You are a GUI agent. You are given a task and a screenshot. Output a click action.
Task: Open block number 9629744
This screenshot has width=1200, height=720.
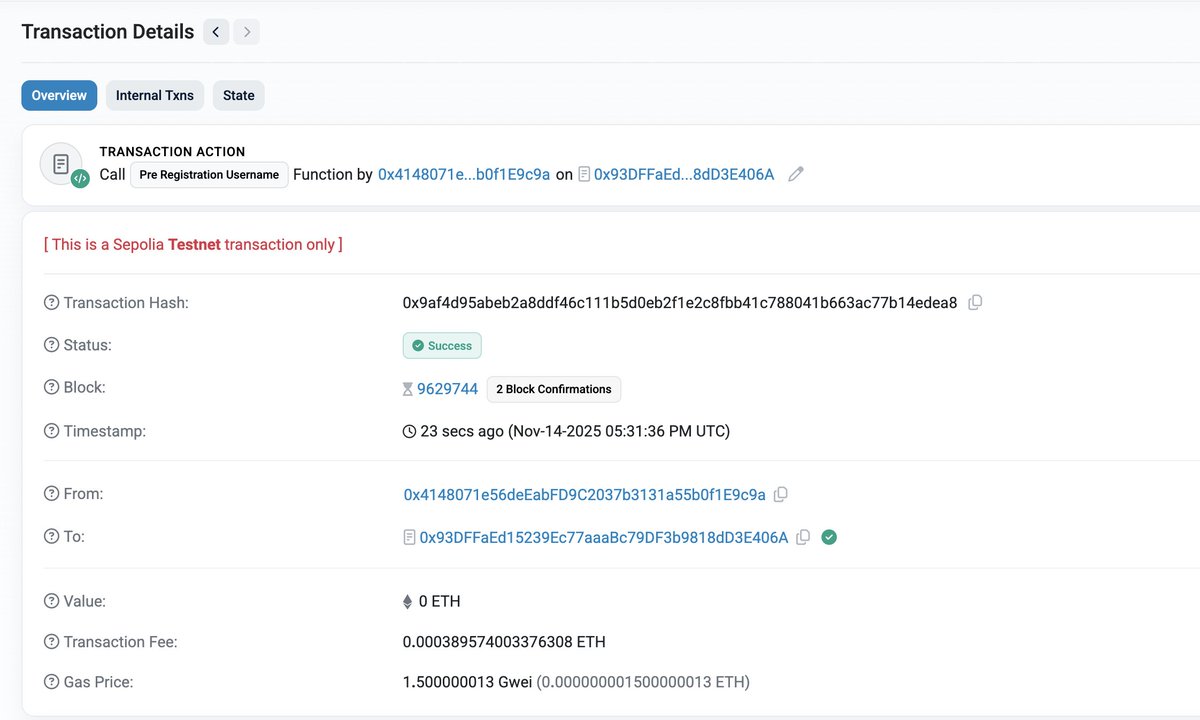pos(447,389)
